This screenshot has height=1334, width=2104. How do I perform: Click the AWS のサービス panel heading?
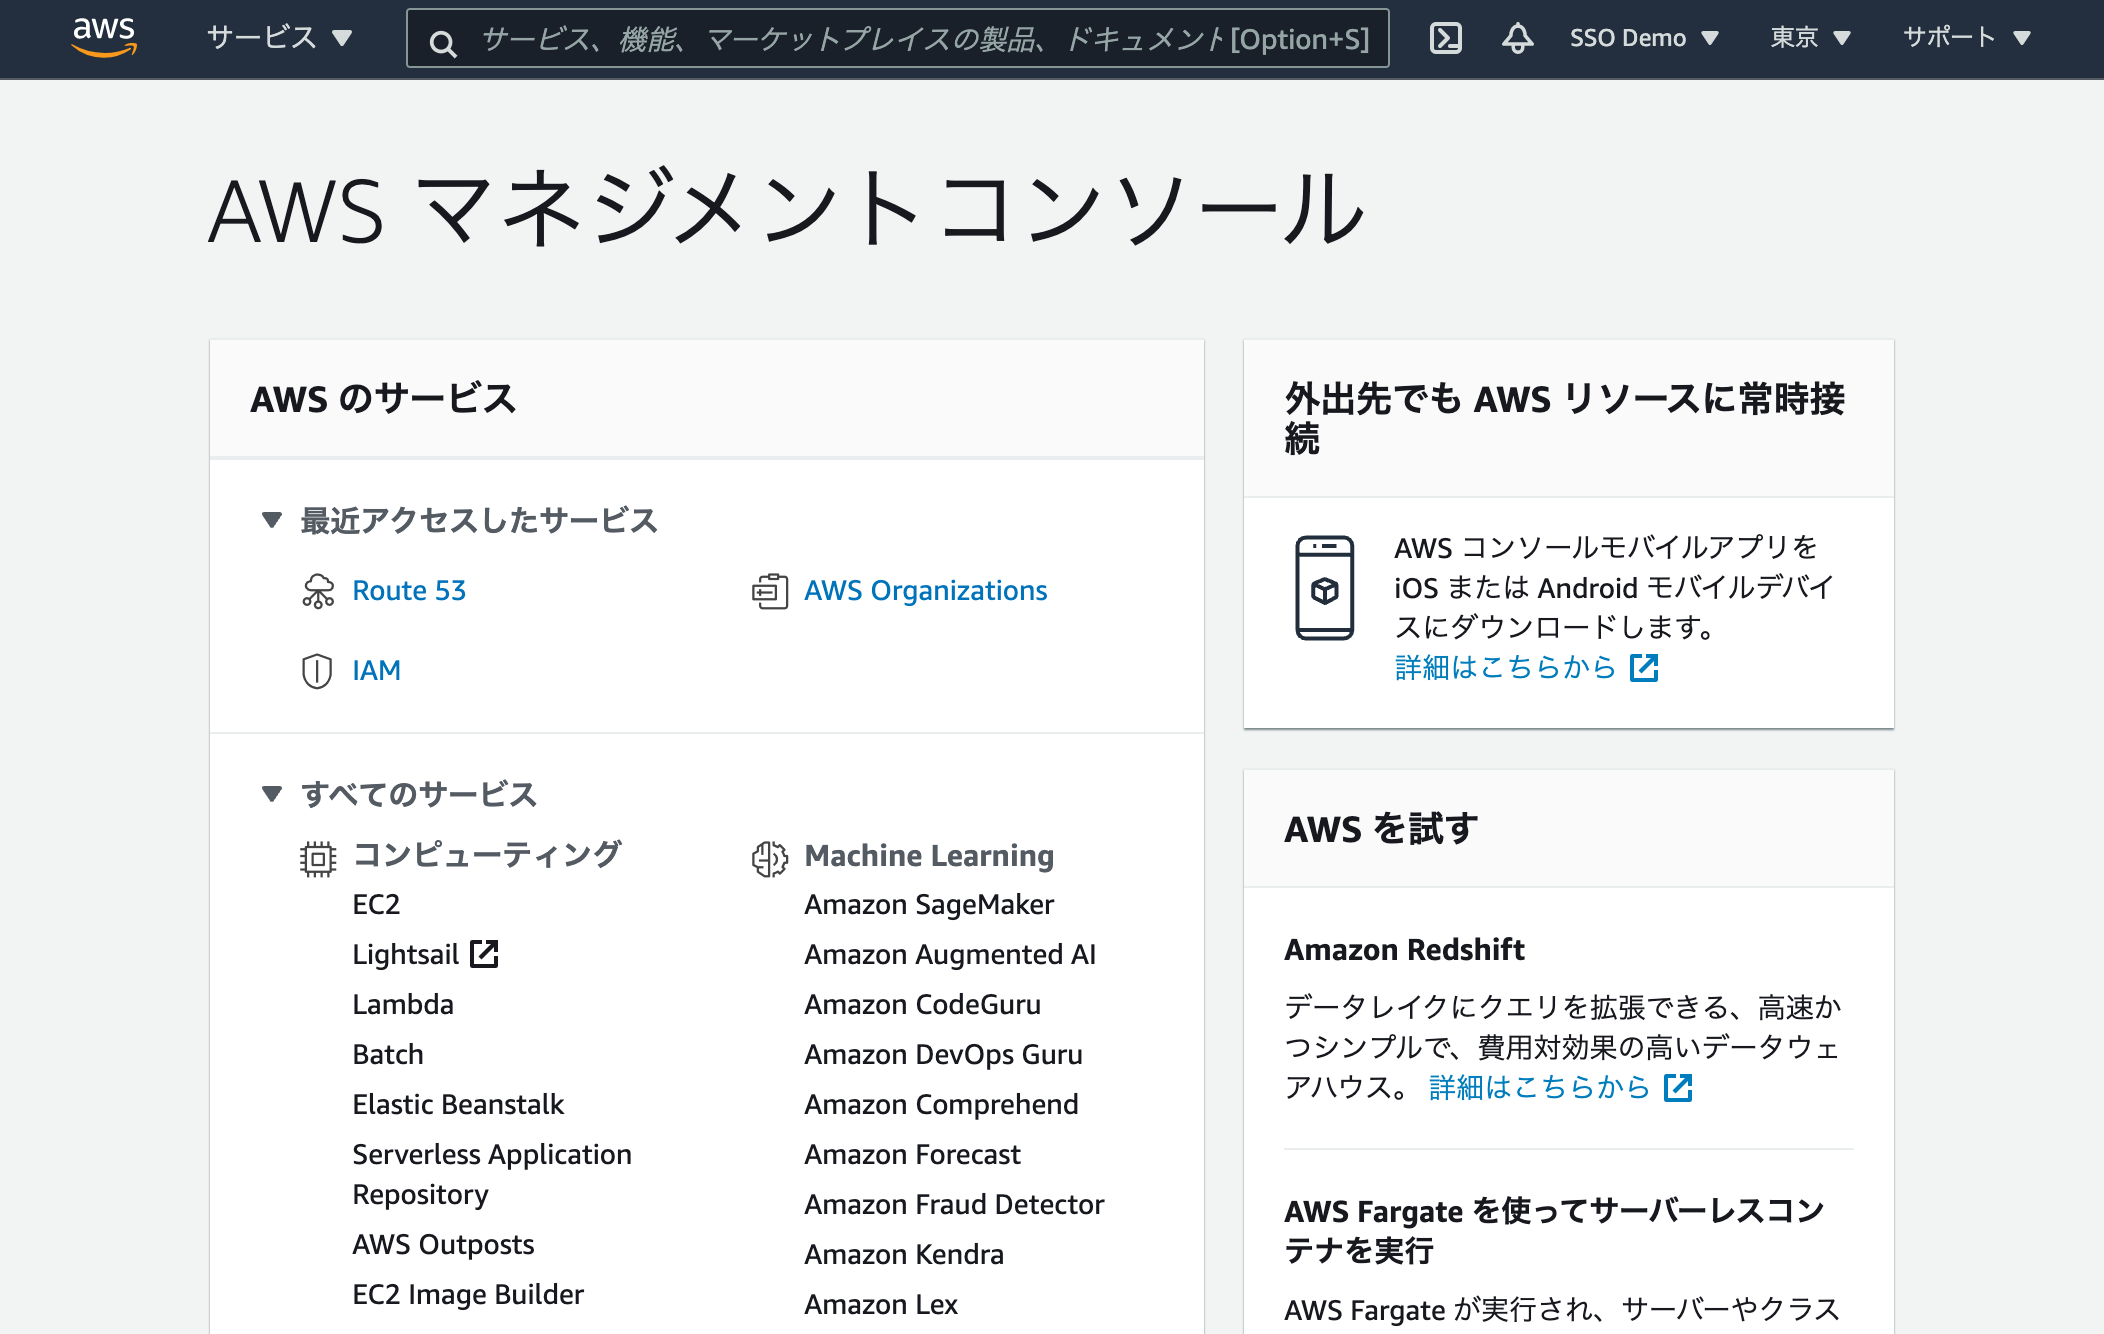(383, 399)
